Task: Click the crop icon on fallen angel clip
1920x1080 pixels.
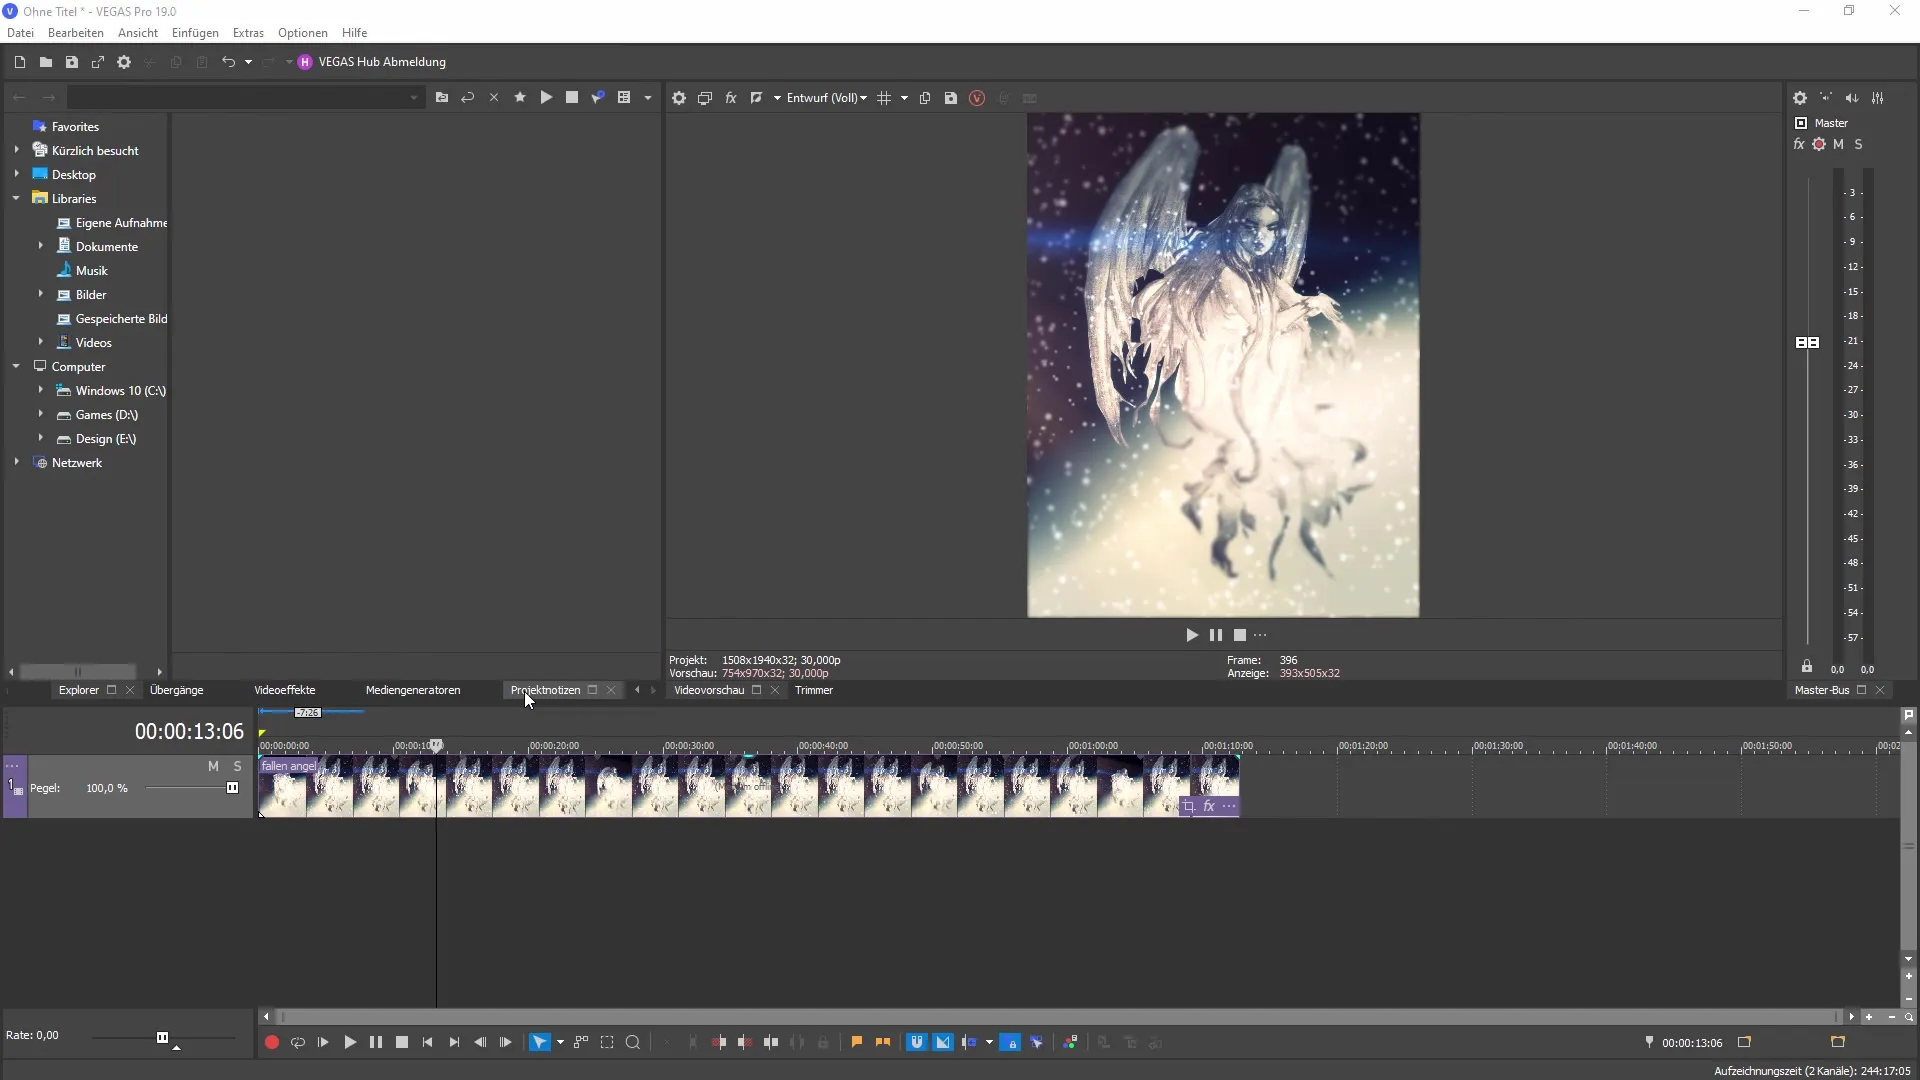Action: coord(1189,806)
